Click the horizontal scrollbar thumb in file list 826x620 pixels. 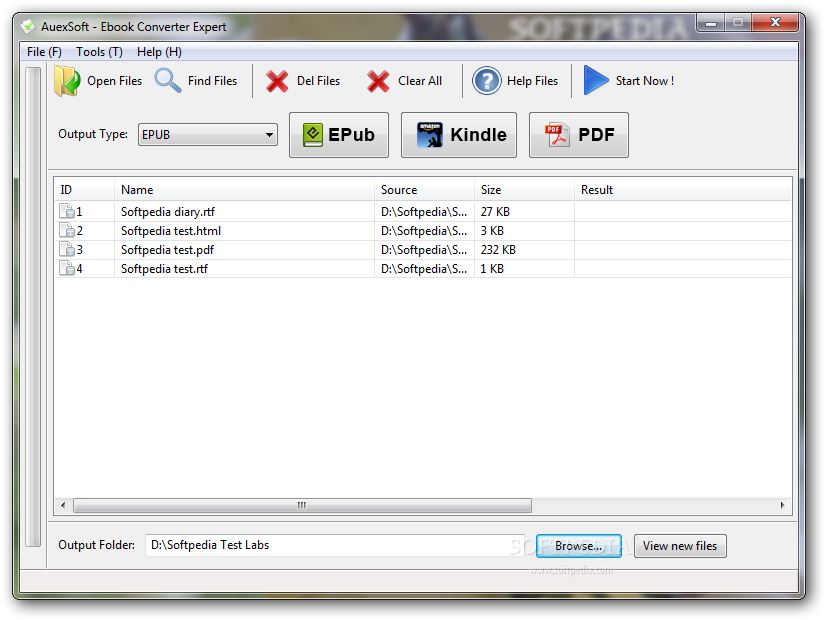(x=302, y=505)
